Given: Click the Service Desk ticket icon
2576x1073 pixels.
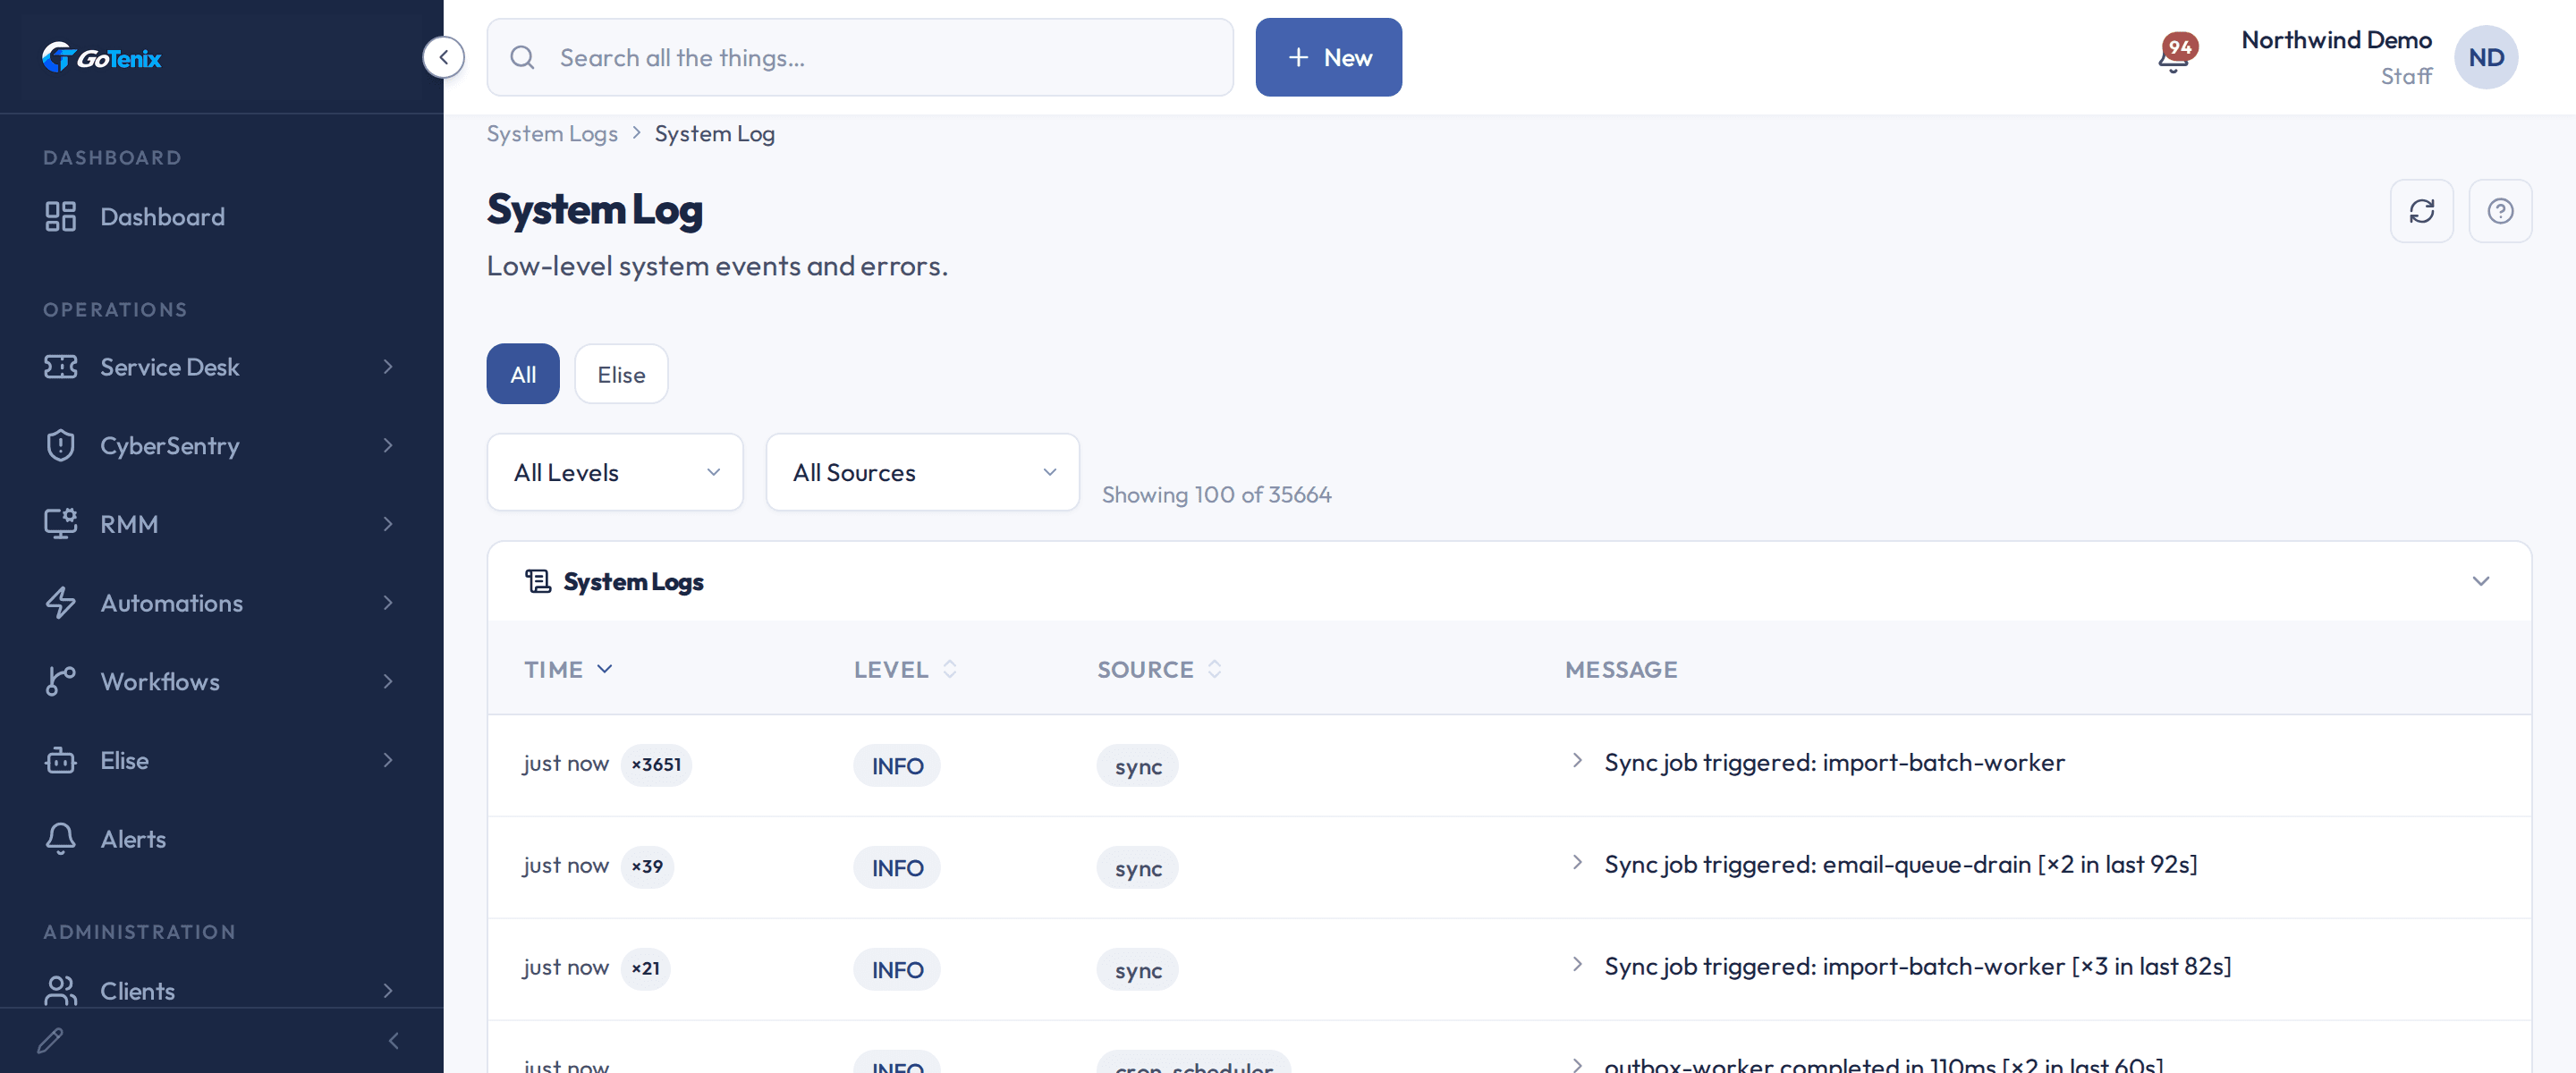Looking at the screenshot, I should tap(60, 367).
